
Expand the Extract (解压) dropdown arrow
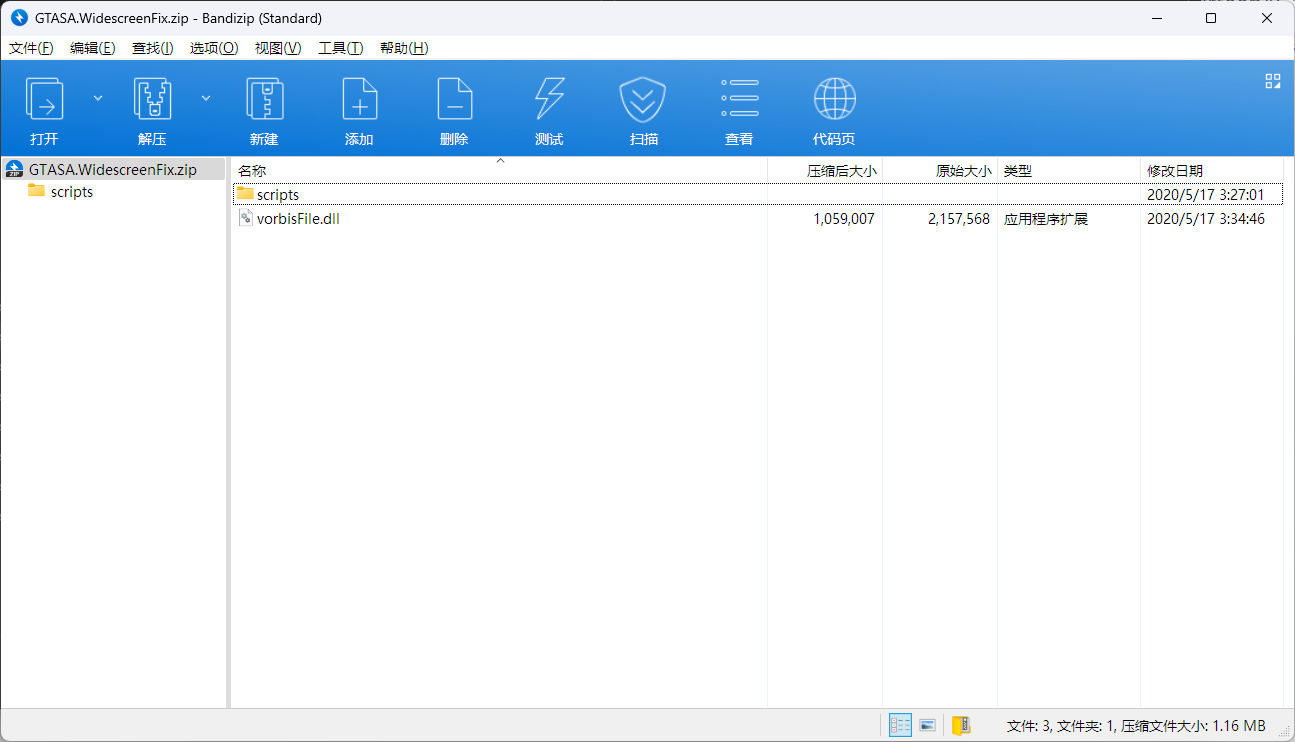click(206, 98)
